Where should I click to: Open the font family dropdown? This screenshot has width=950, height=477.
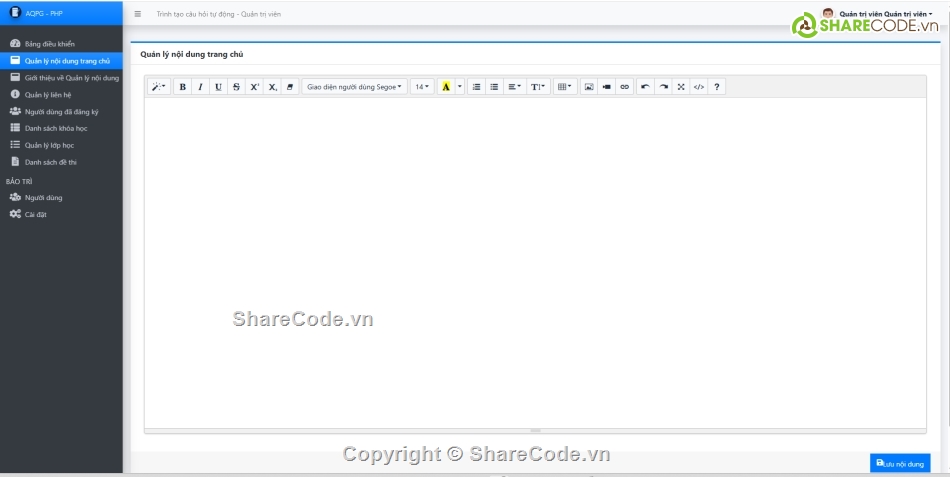tap(354, 87)
